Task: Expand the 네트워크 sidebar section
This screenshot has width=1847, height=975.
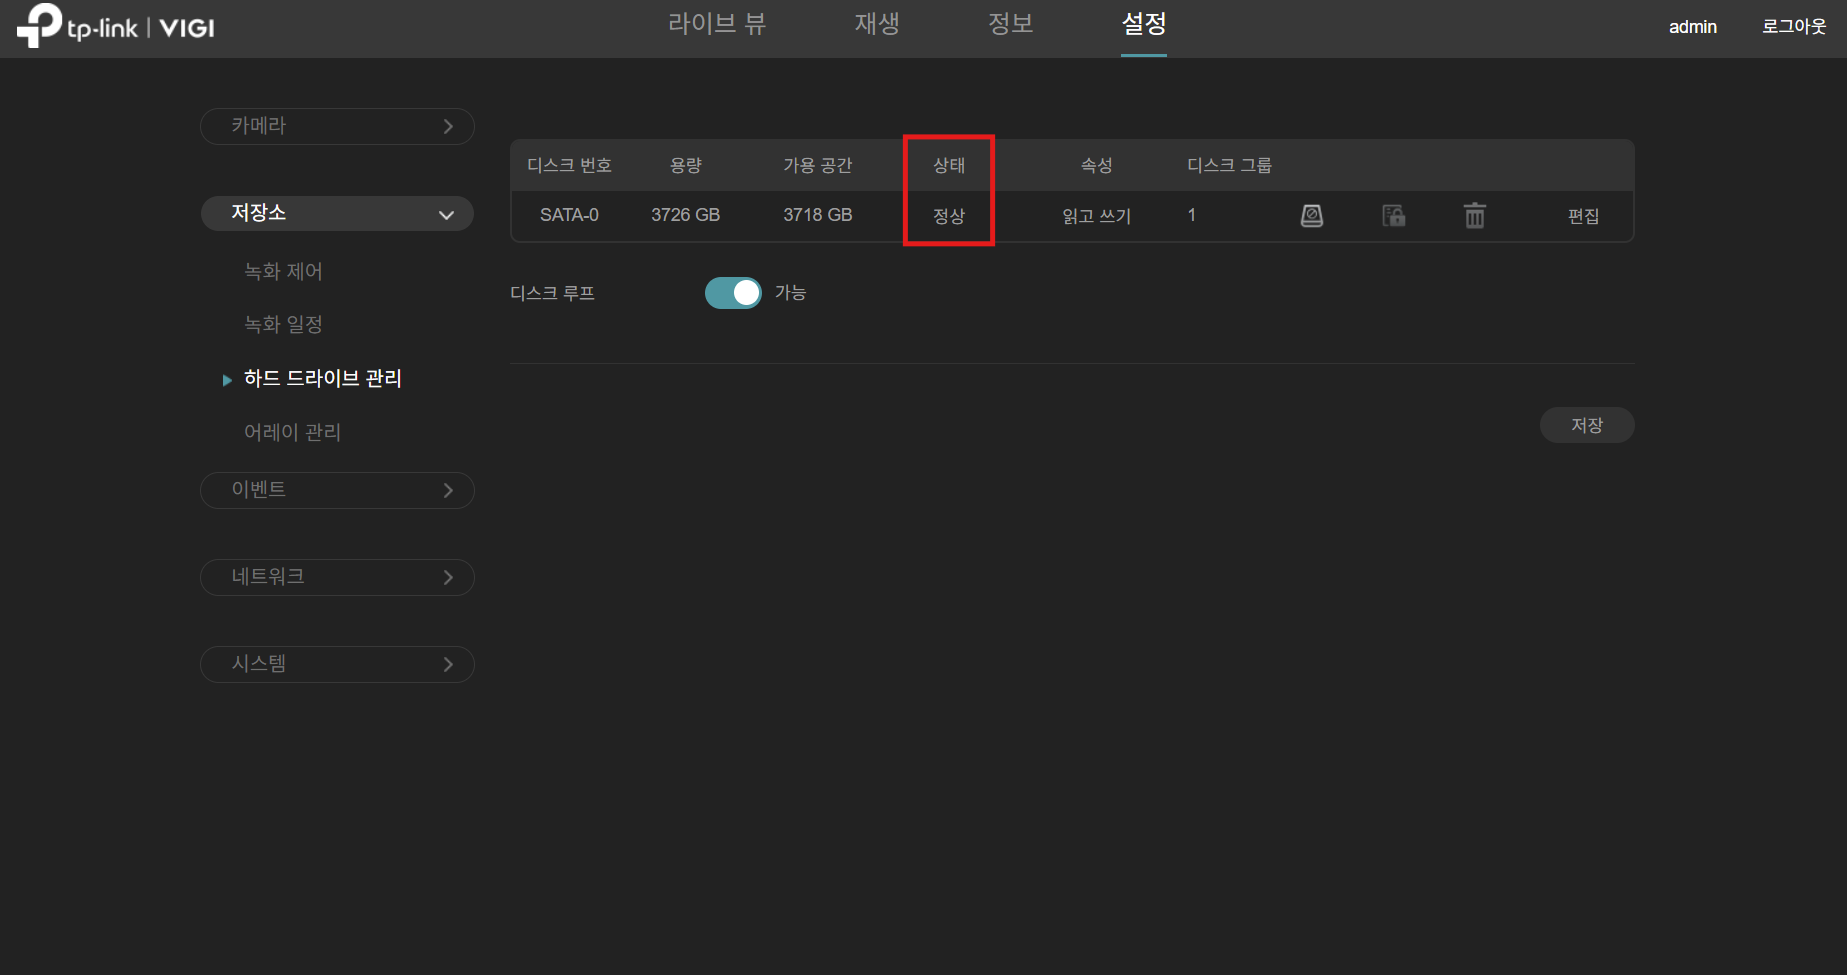Action: pos(337,577)
